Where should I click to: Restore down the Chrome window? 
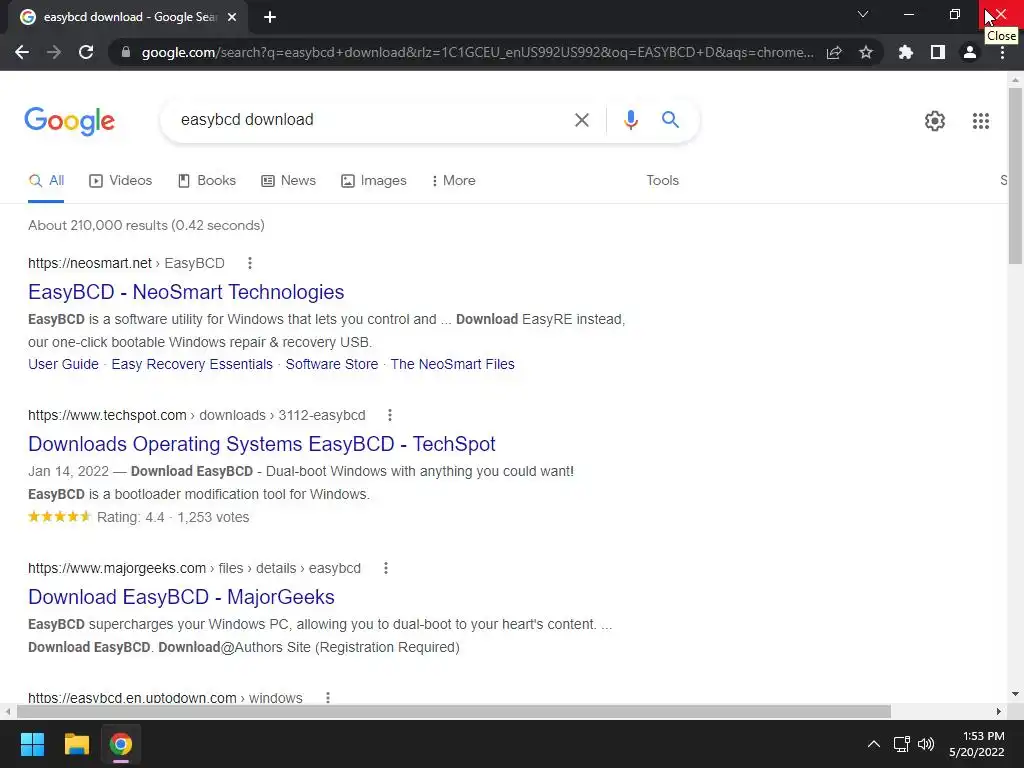(x=954, y=14)
